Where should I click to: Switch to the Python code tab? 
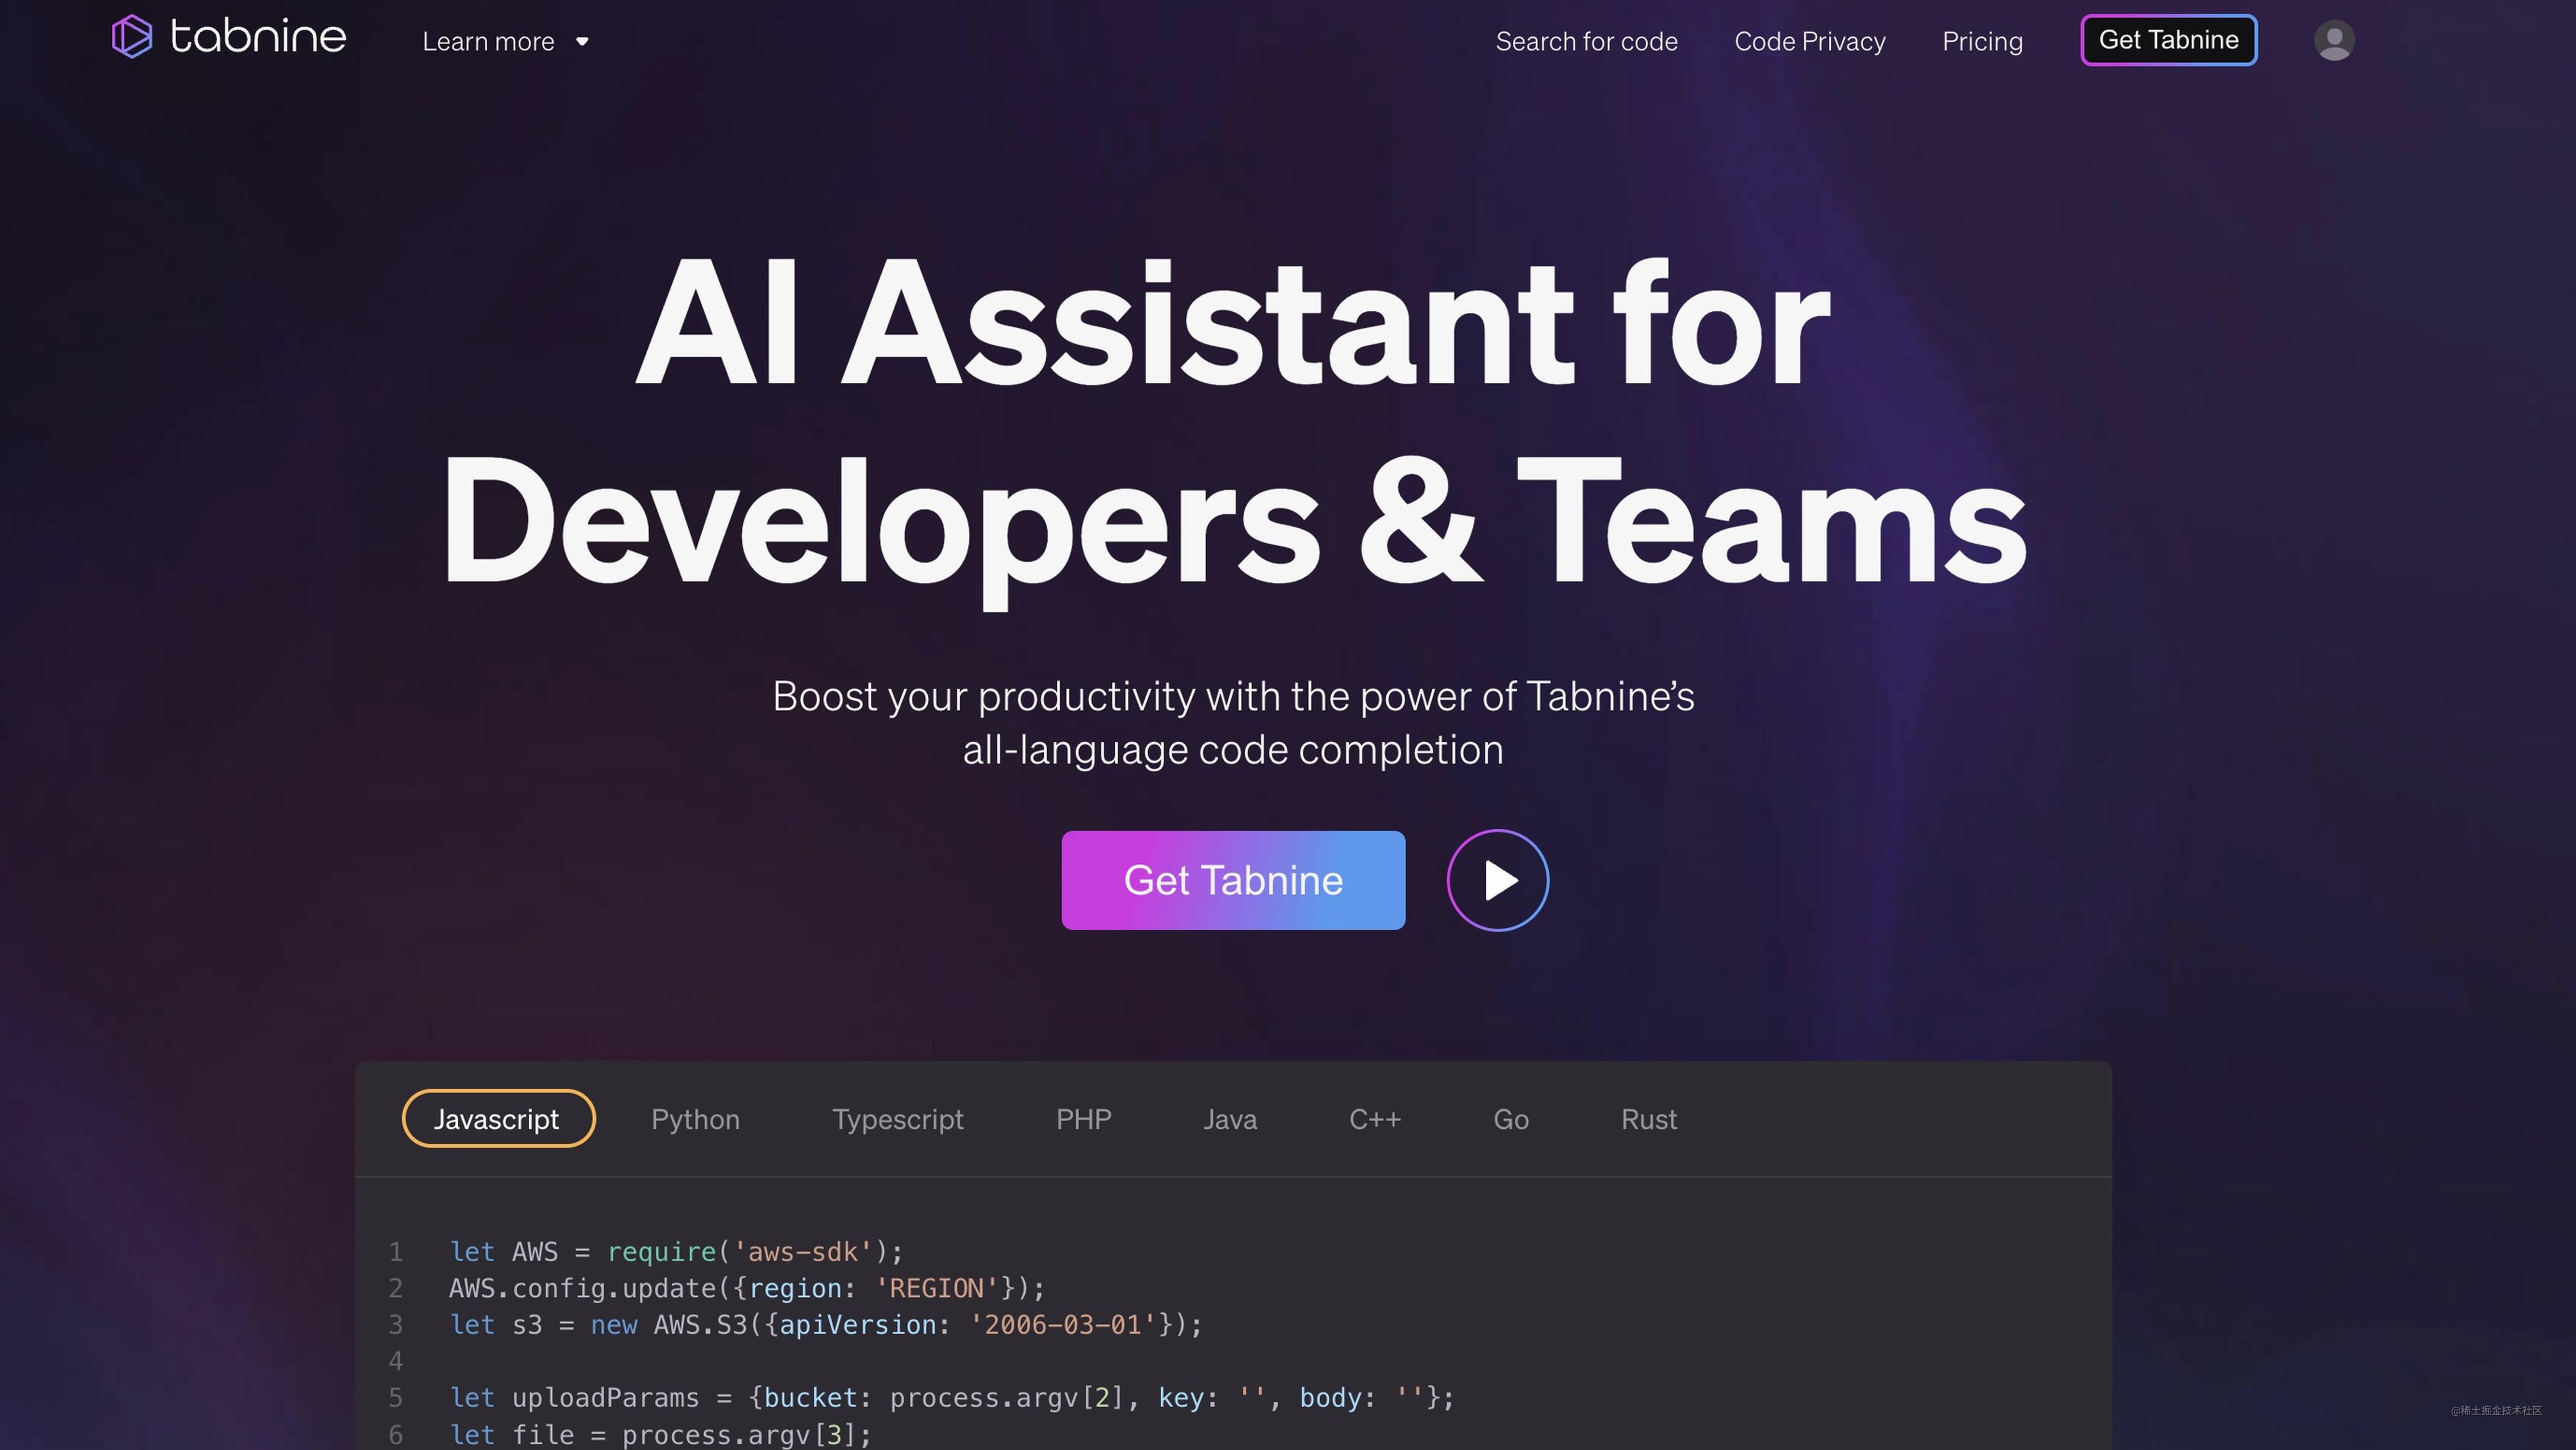coord(695,1119)
